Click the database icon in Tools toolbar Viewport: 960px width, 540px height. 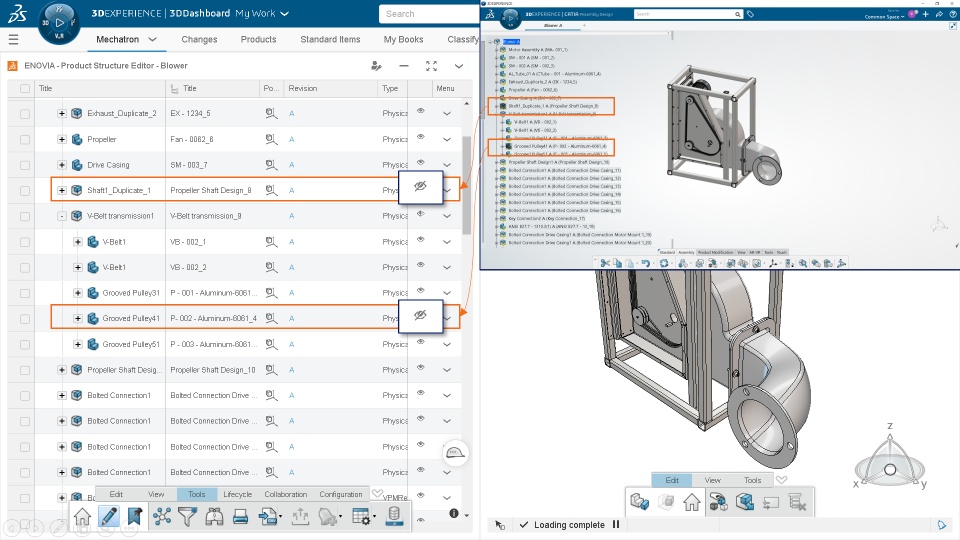pyautogui.click(x=394, y=516)
